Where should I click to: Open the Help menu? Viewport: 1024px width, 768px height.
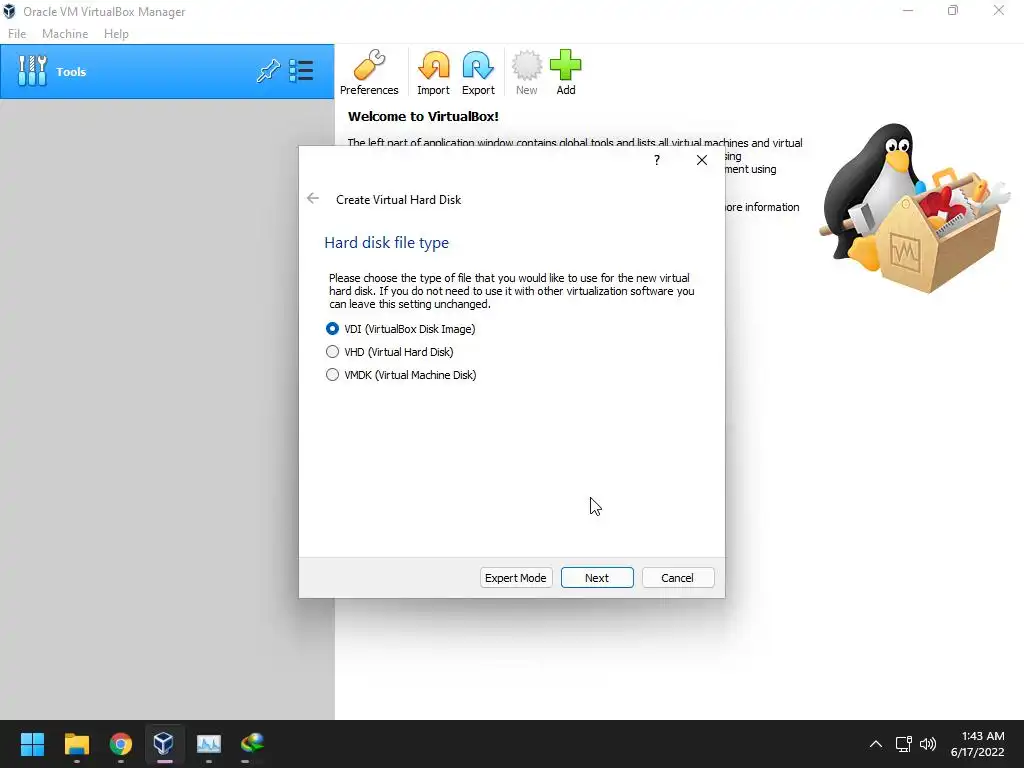[116, 34]
